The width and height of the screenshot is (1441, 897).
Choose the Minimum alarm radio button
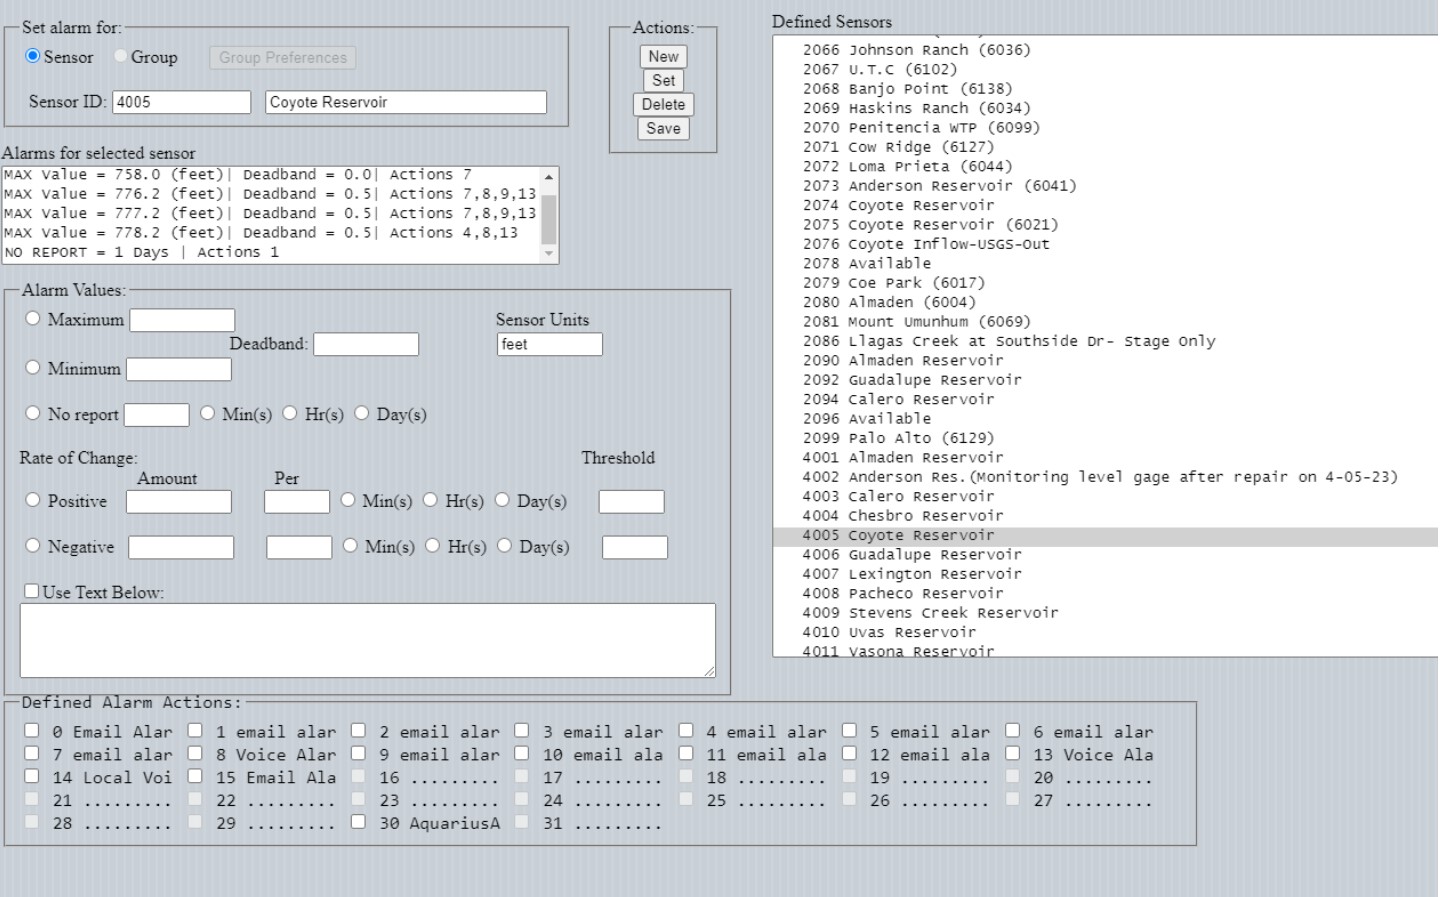pyautogui.click(x=33, y=368)
